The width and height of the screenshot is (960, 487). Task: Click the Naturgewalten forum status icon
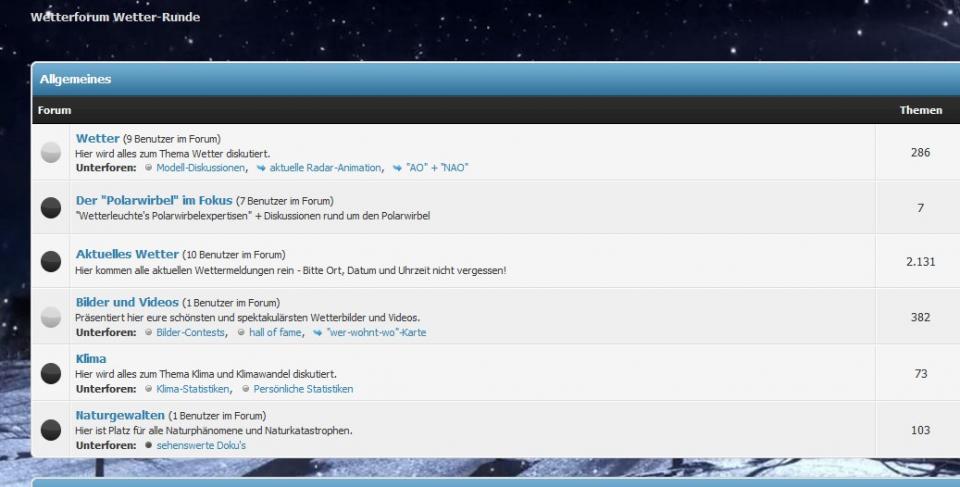tap(51, 430)
